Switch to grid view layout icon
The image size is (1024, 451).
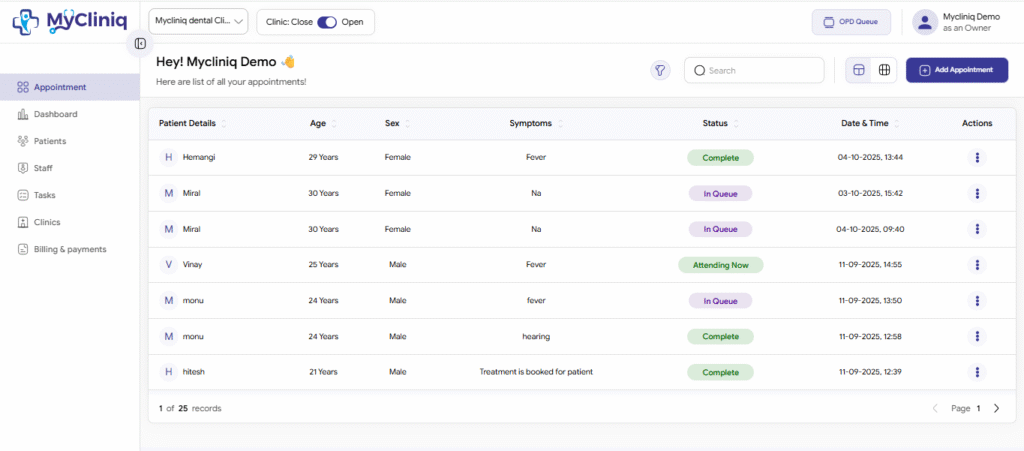(884, 70)
